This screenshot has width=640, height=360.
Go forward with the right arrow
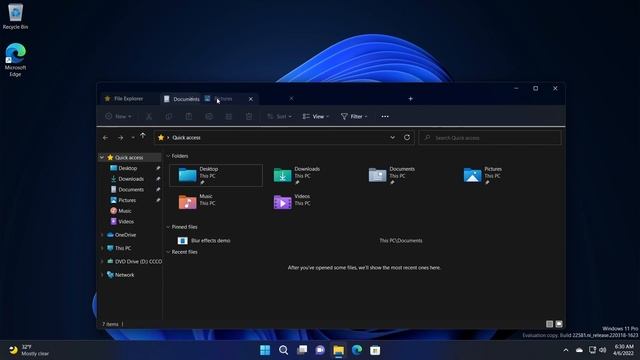point(120,138)
